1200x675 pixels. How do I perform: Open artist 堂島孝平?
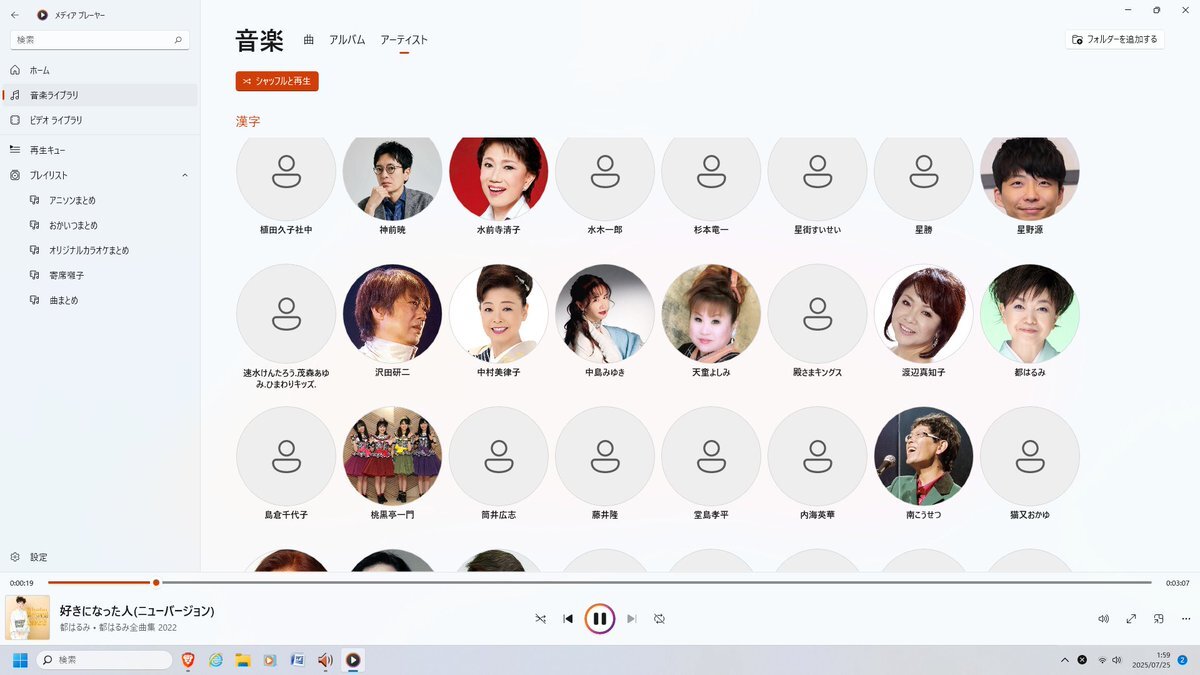pyautogui.click(x=711, y=464)
